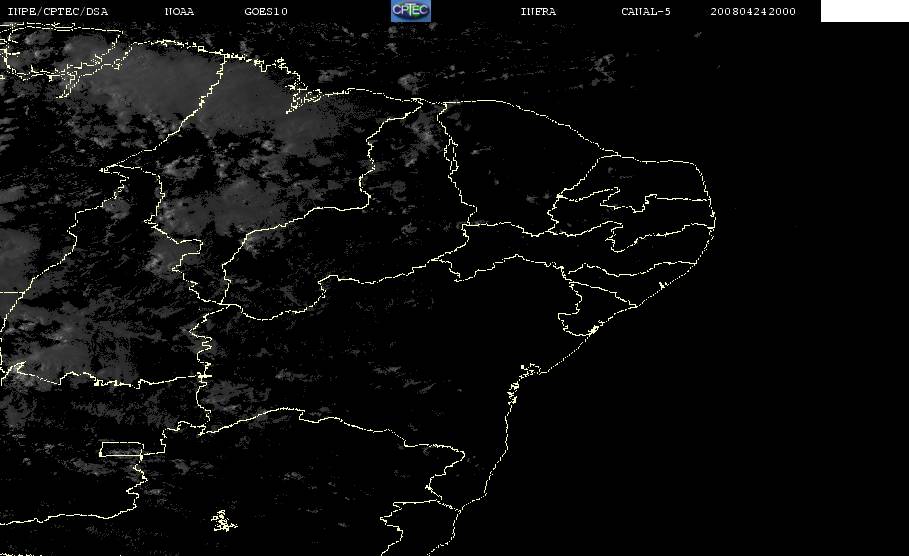Click the CANAL-5 channel label
909x556 pixels.
pos(646,11)
